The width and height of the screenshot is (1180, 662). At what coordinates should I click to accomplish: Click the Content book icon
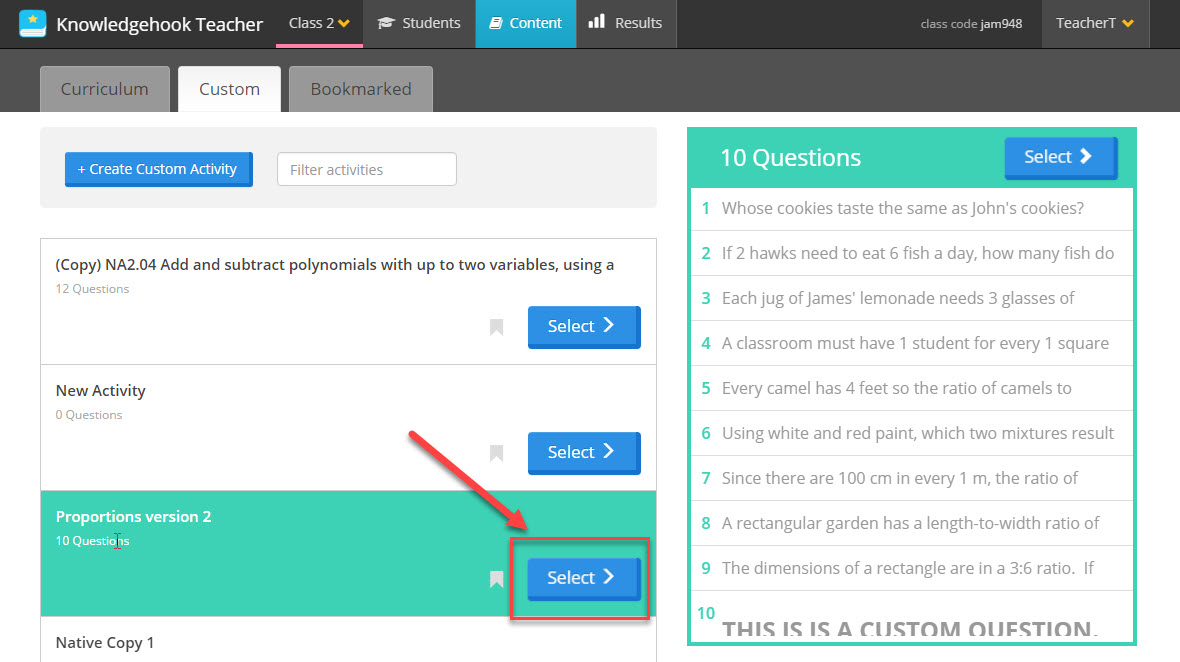tap(496, 23)
